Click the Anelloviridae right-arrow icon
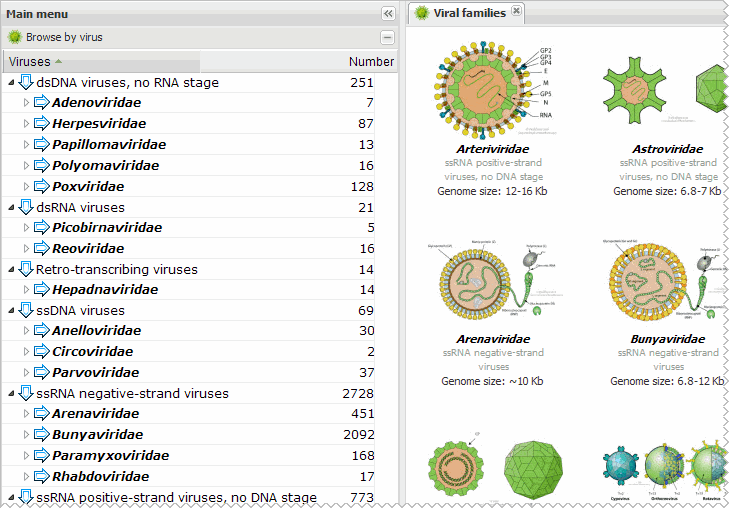 point(41,330)
